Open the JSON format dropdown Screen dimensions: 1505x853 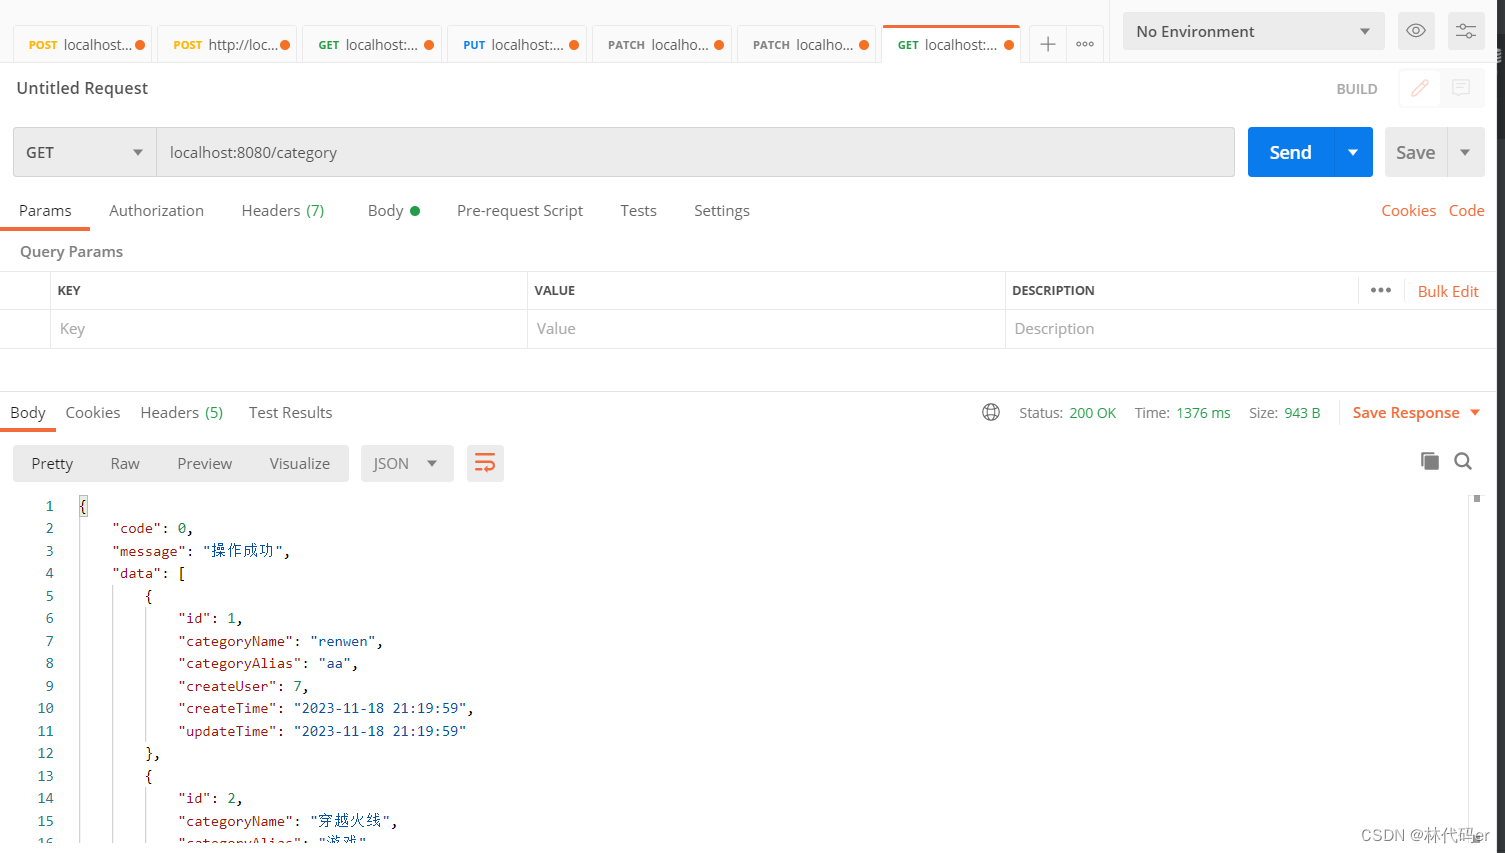pyautogui.click(x=407, y=463)
